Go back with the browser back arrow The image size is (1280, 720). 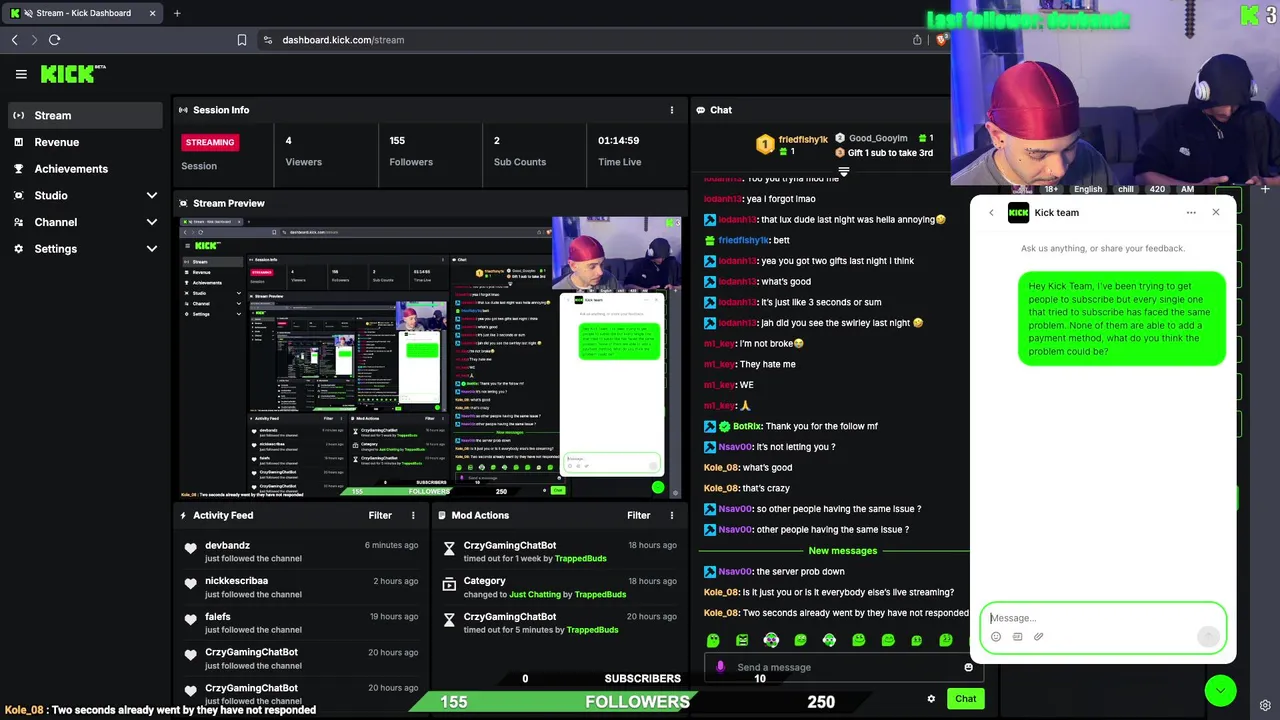pos(15,40)
